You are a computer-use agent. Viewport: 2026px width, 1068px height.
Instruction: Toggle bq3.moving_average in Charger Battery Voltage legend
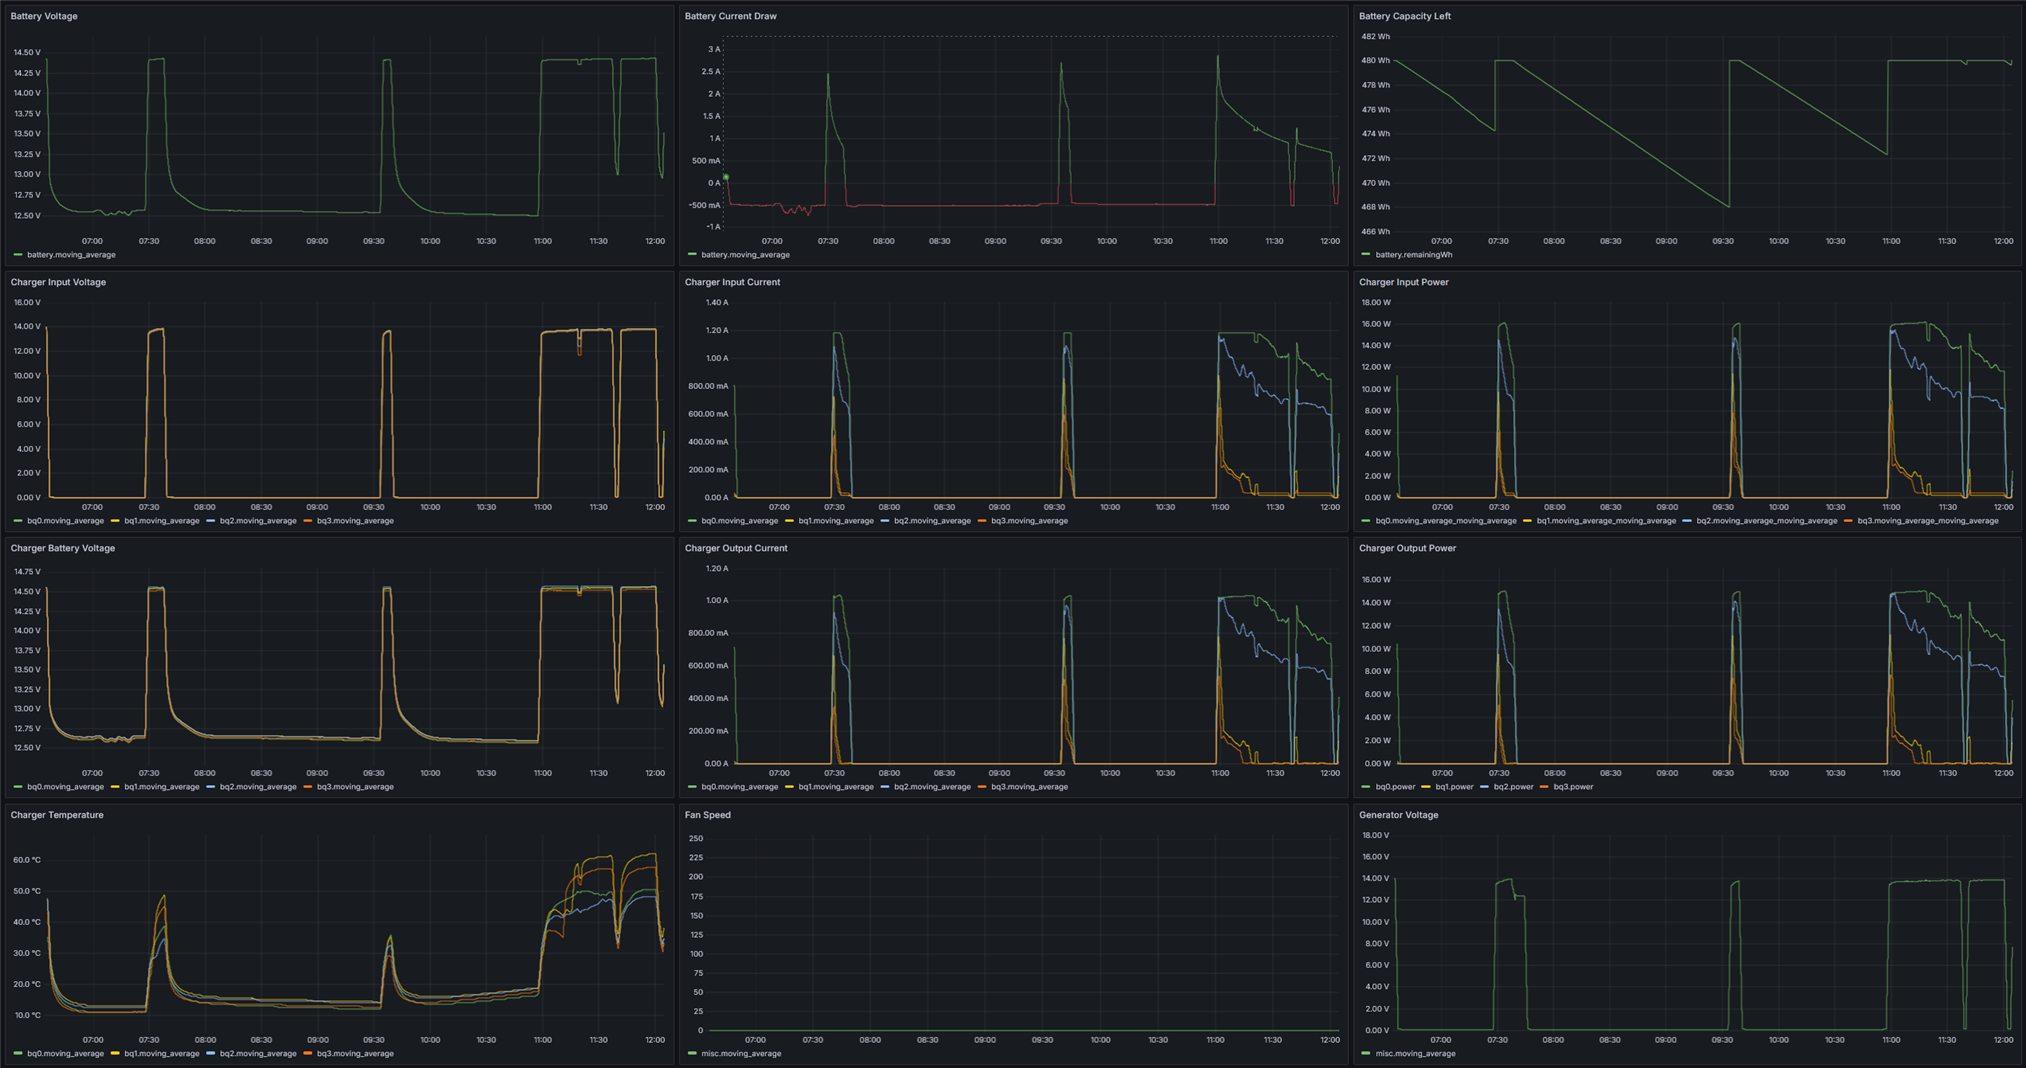354,787
